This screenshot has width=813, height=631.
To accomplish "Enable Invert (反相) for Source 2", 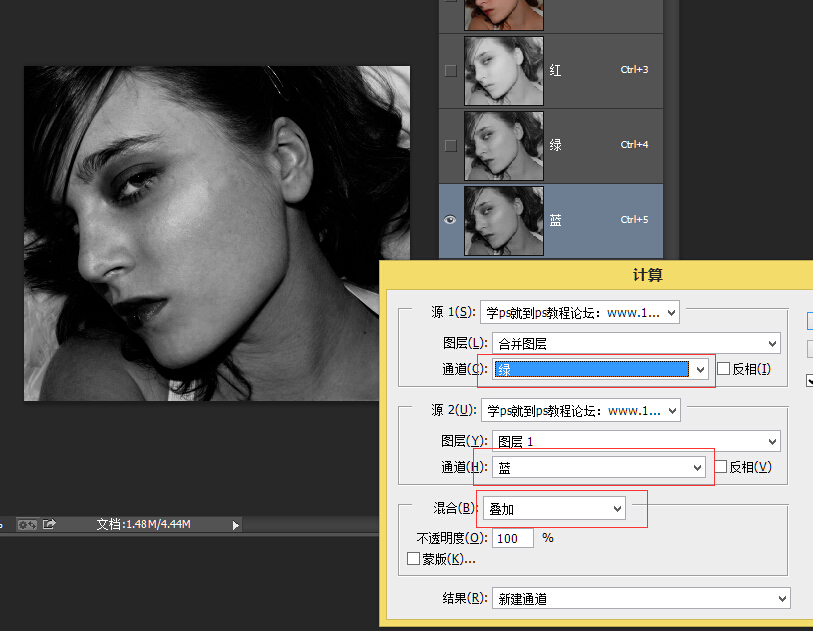I will coord(720,467).
